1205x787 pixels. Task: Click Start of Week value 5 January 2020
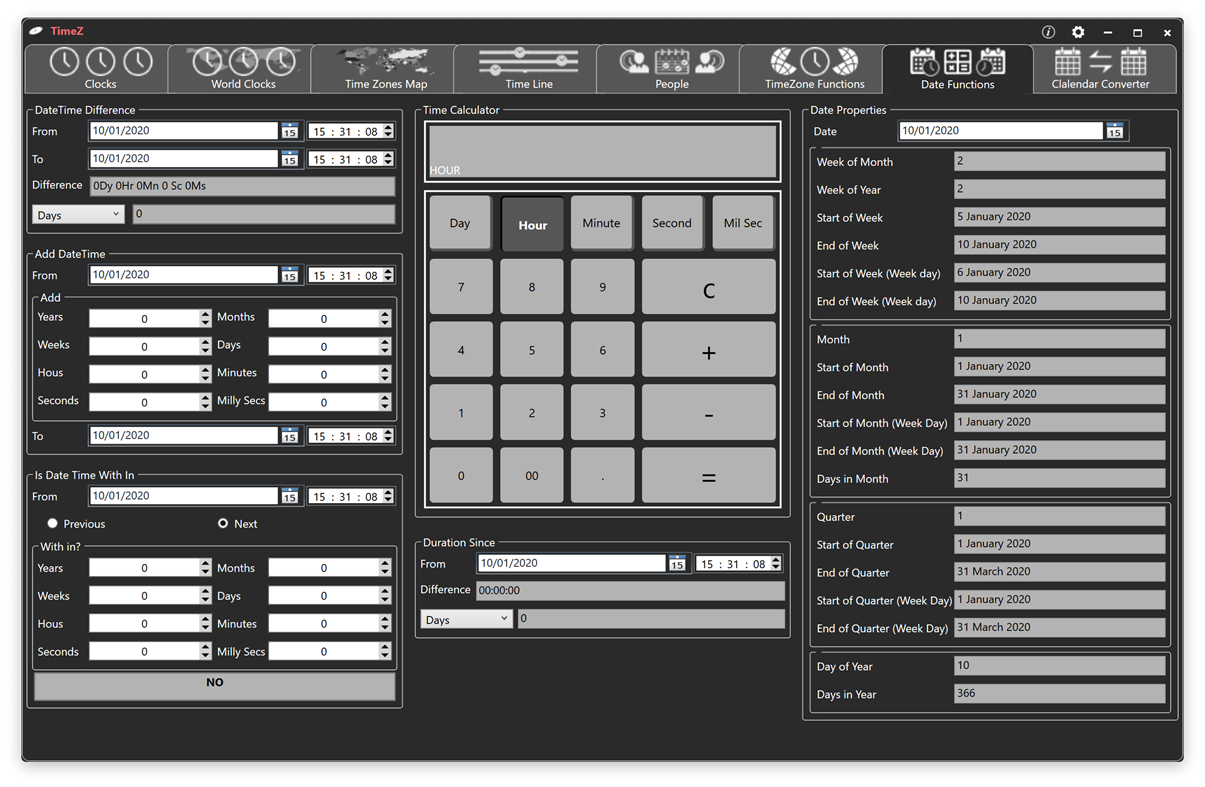(1060, 217)
